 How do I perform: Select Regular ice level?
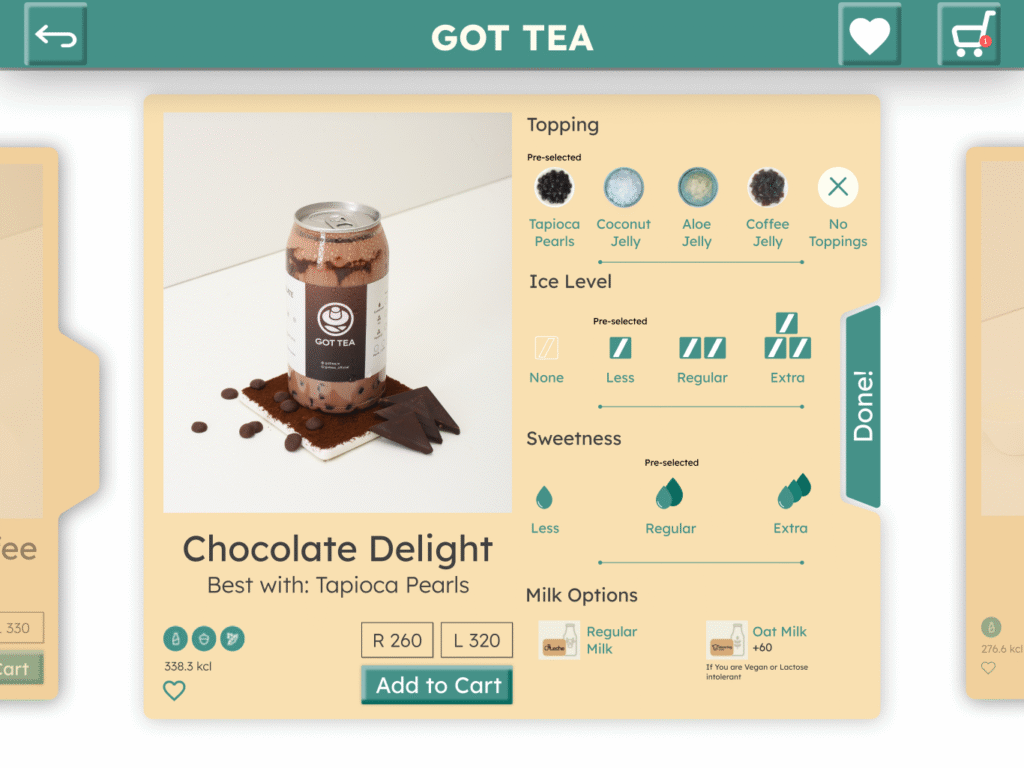tap(702, 360)
